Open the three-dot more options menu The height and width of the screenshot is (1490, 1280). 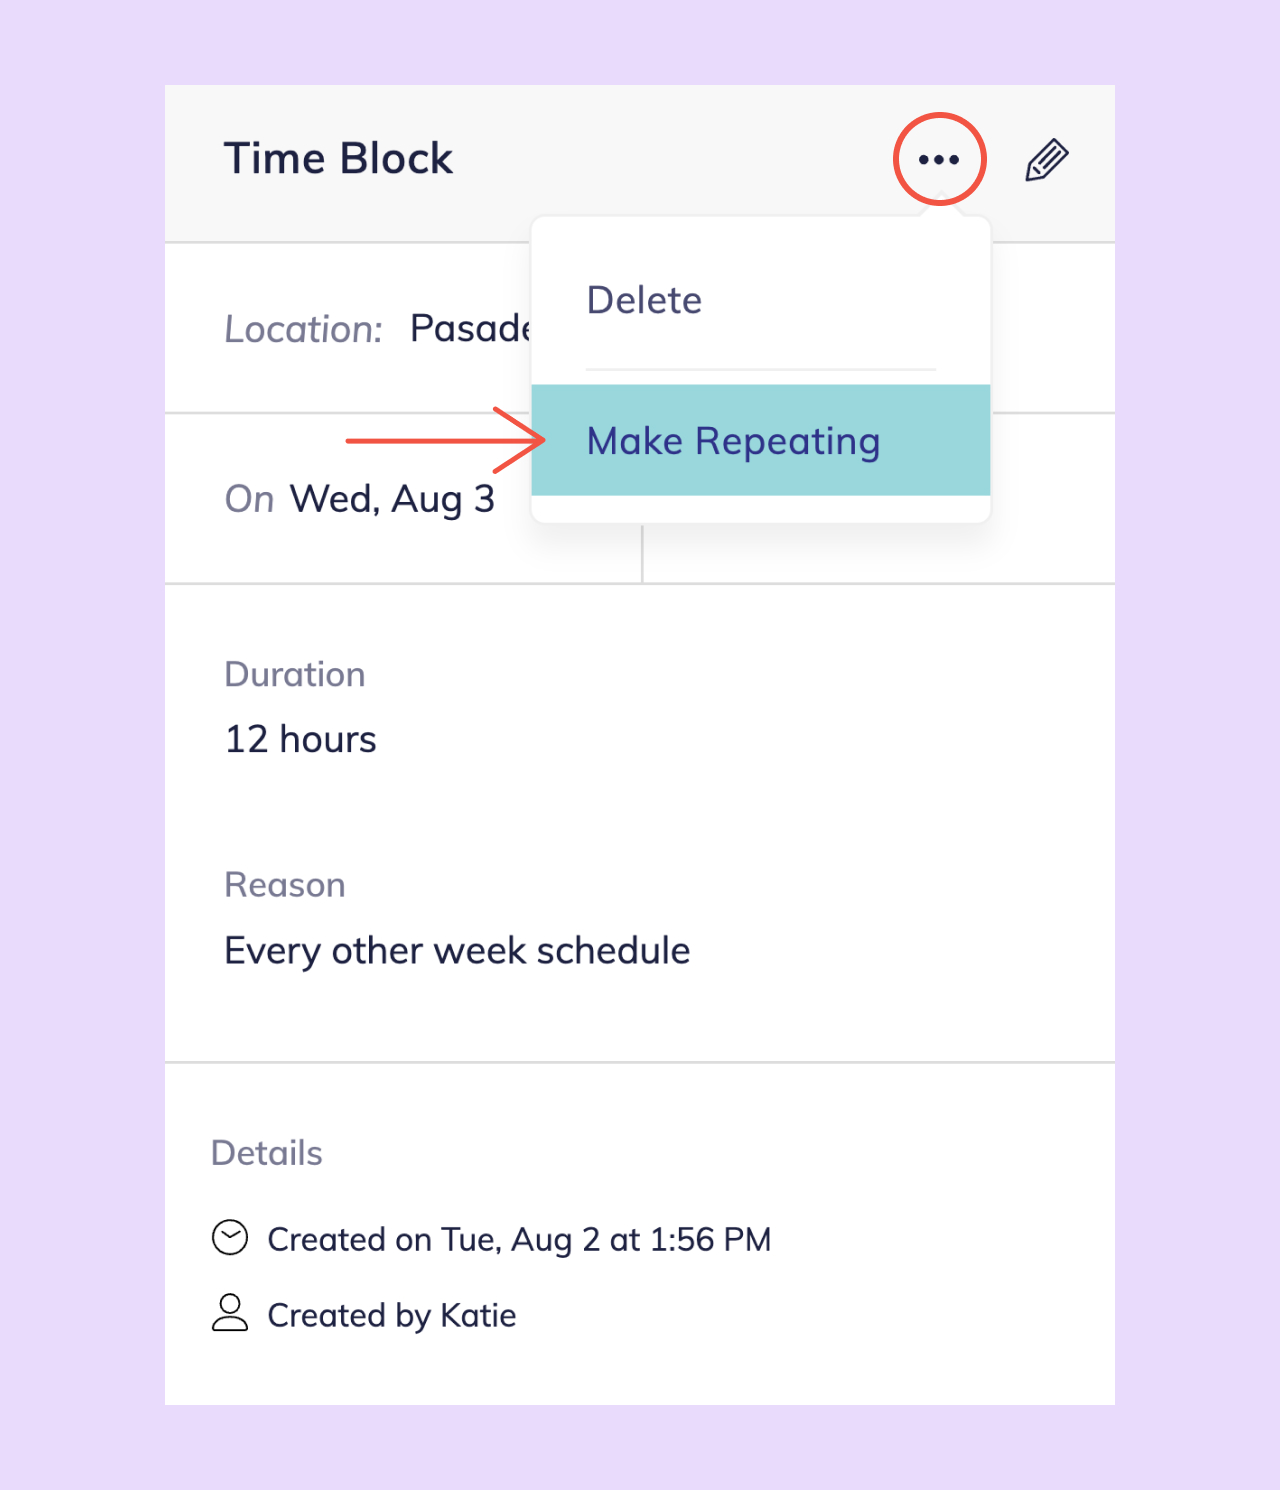939,159
